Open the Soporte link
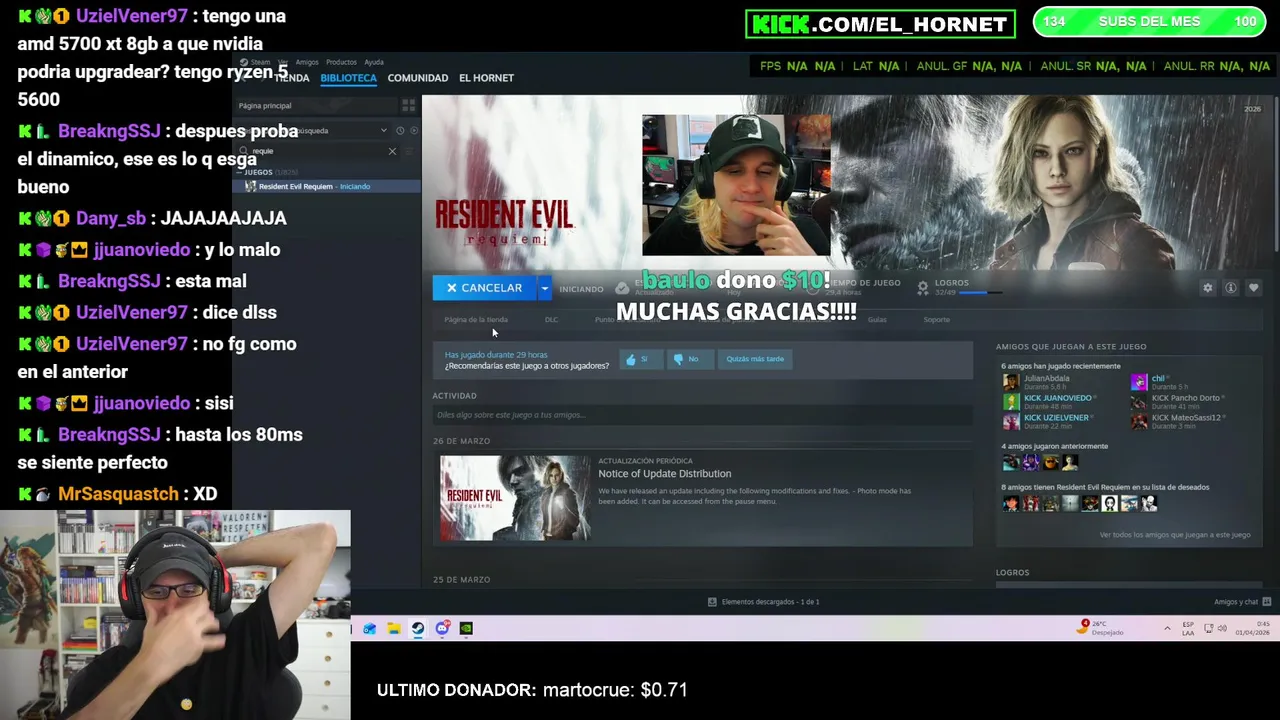1280x720 pixels. click(937, 320)
